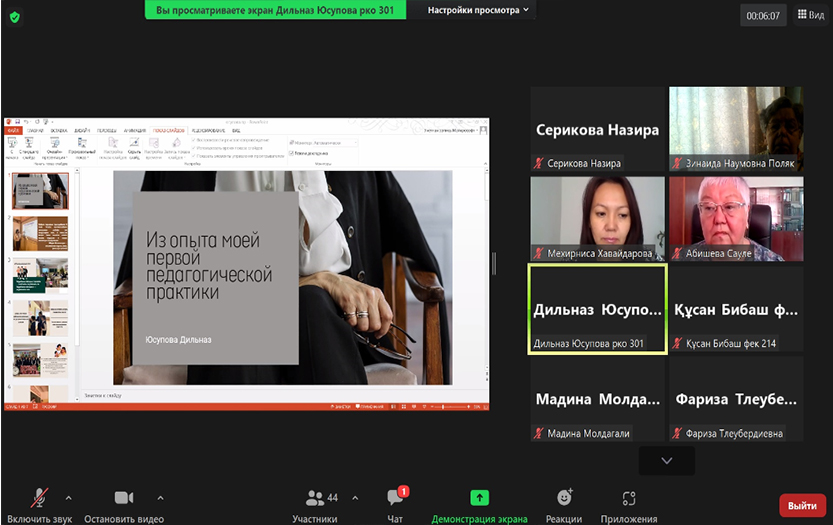Click Мехриниса Хавайдарова's video tile
The height and width of the screenshot is (525, 833).
597,218
